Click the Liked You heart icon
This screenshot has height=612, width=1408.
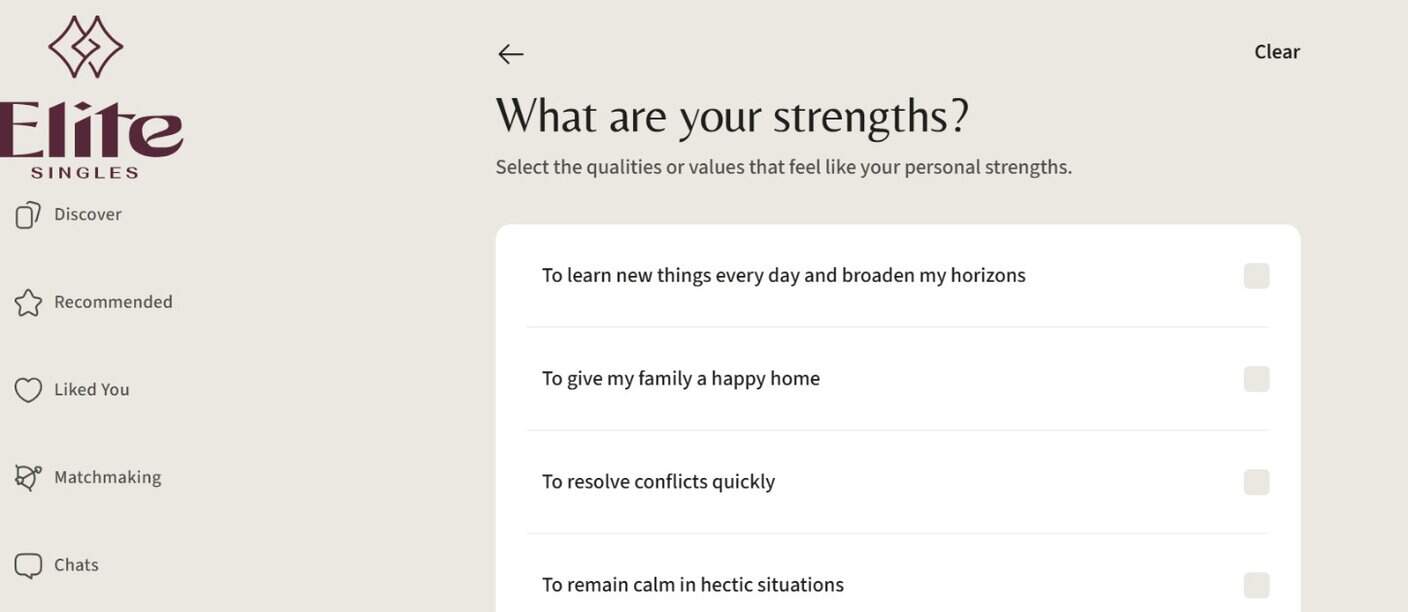tap(28, 390)
